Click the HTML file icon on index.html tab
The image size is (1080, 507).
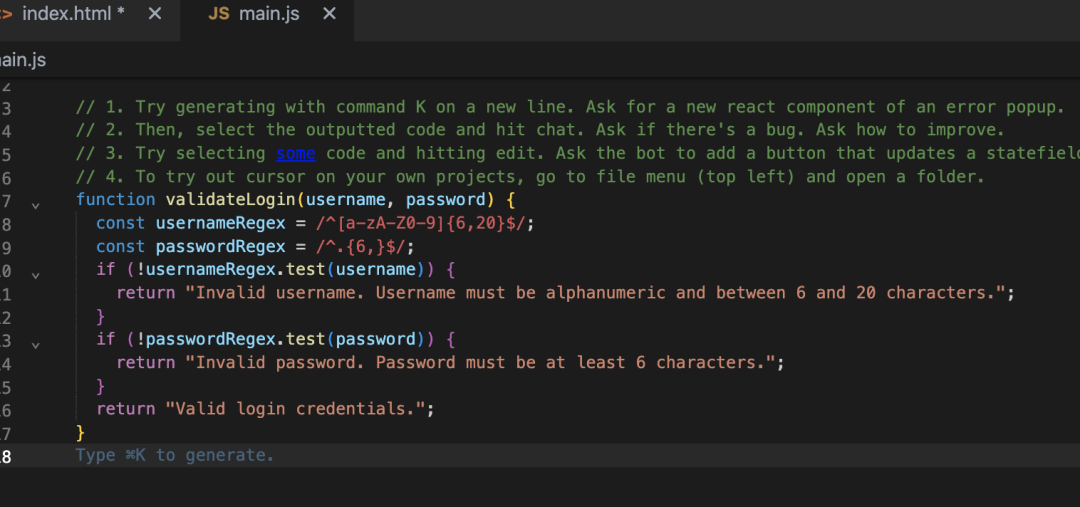6,15
